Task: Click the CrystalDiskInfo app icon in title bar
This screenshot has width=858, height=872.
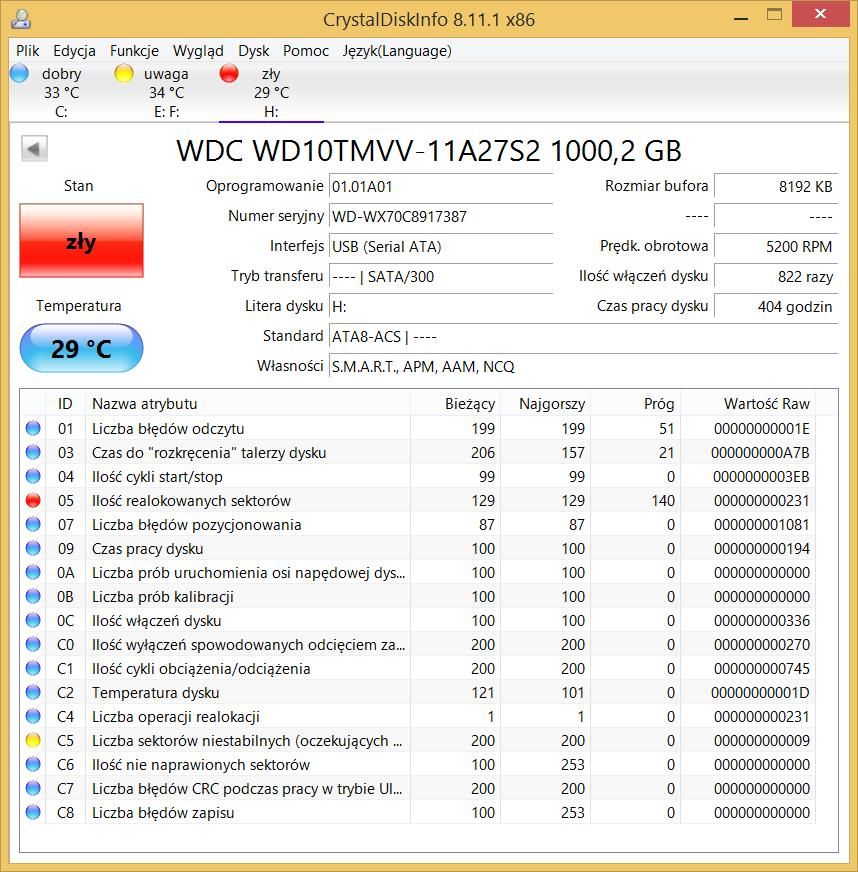Action: 21,19
